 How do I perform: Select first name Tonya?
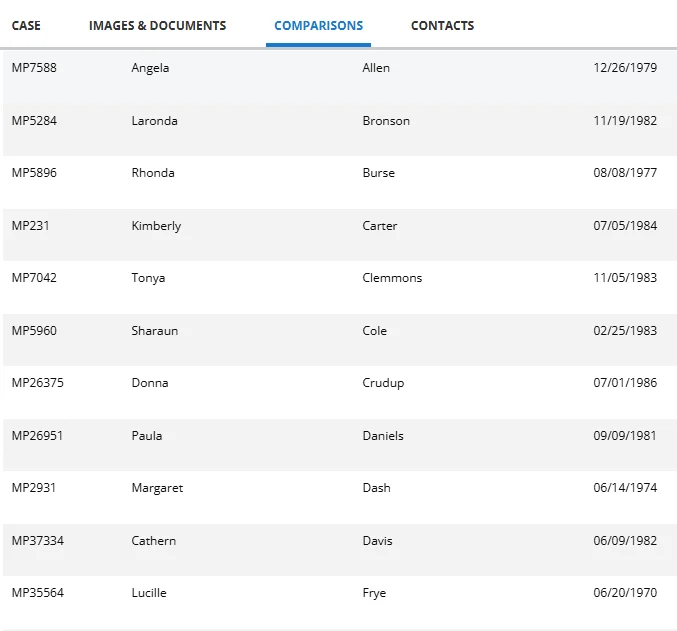148,278
